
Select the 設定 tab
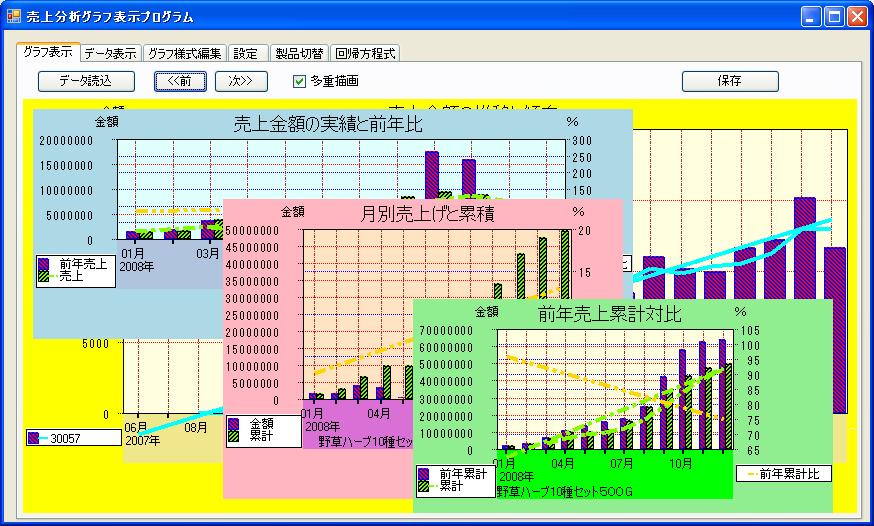[246, 53]
